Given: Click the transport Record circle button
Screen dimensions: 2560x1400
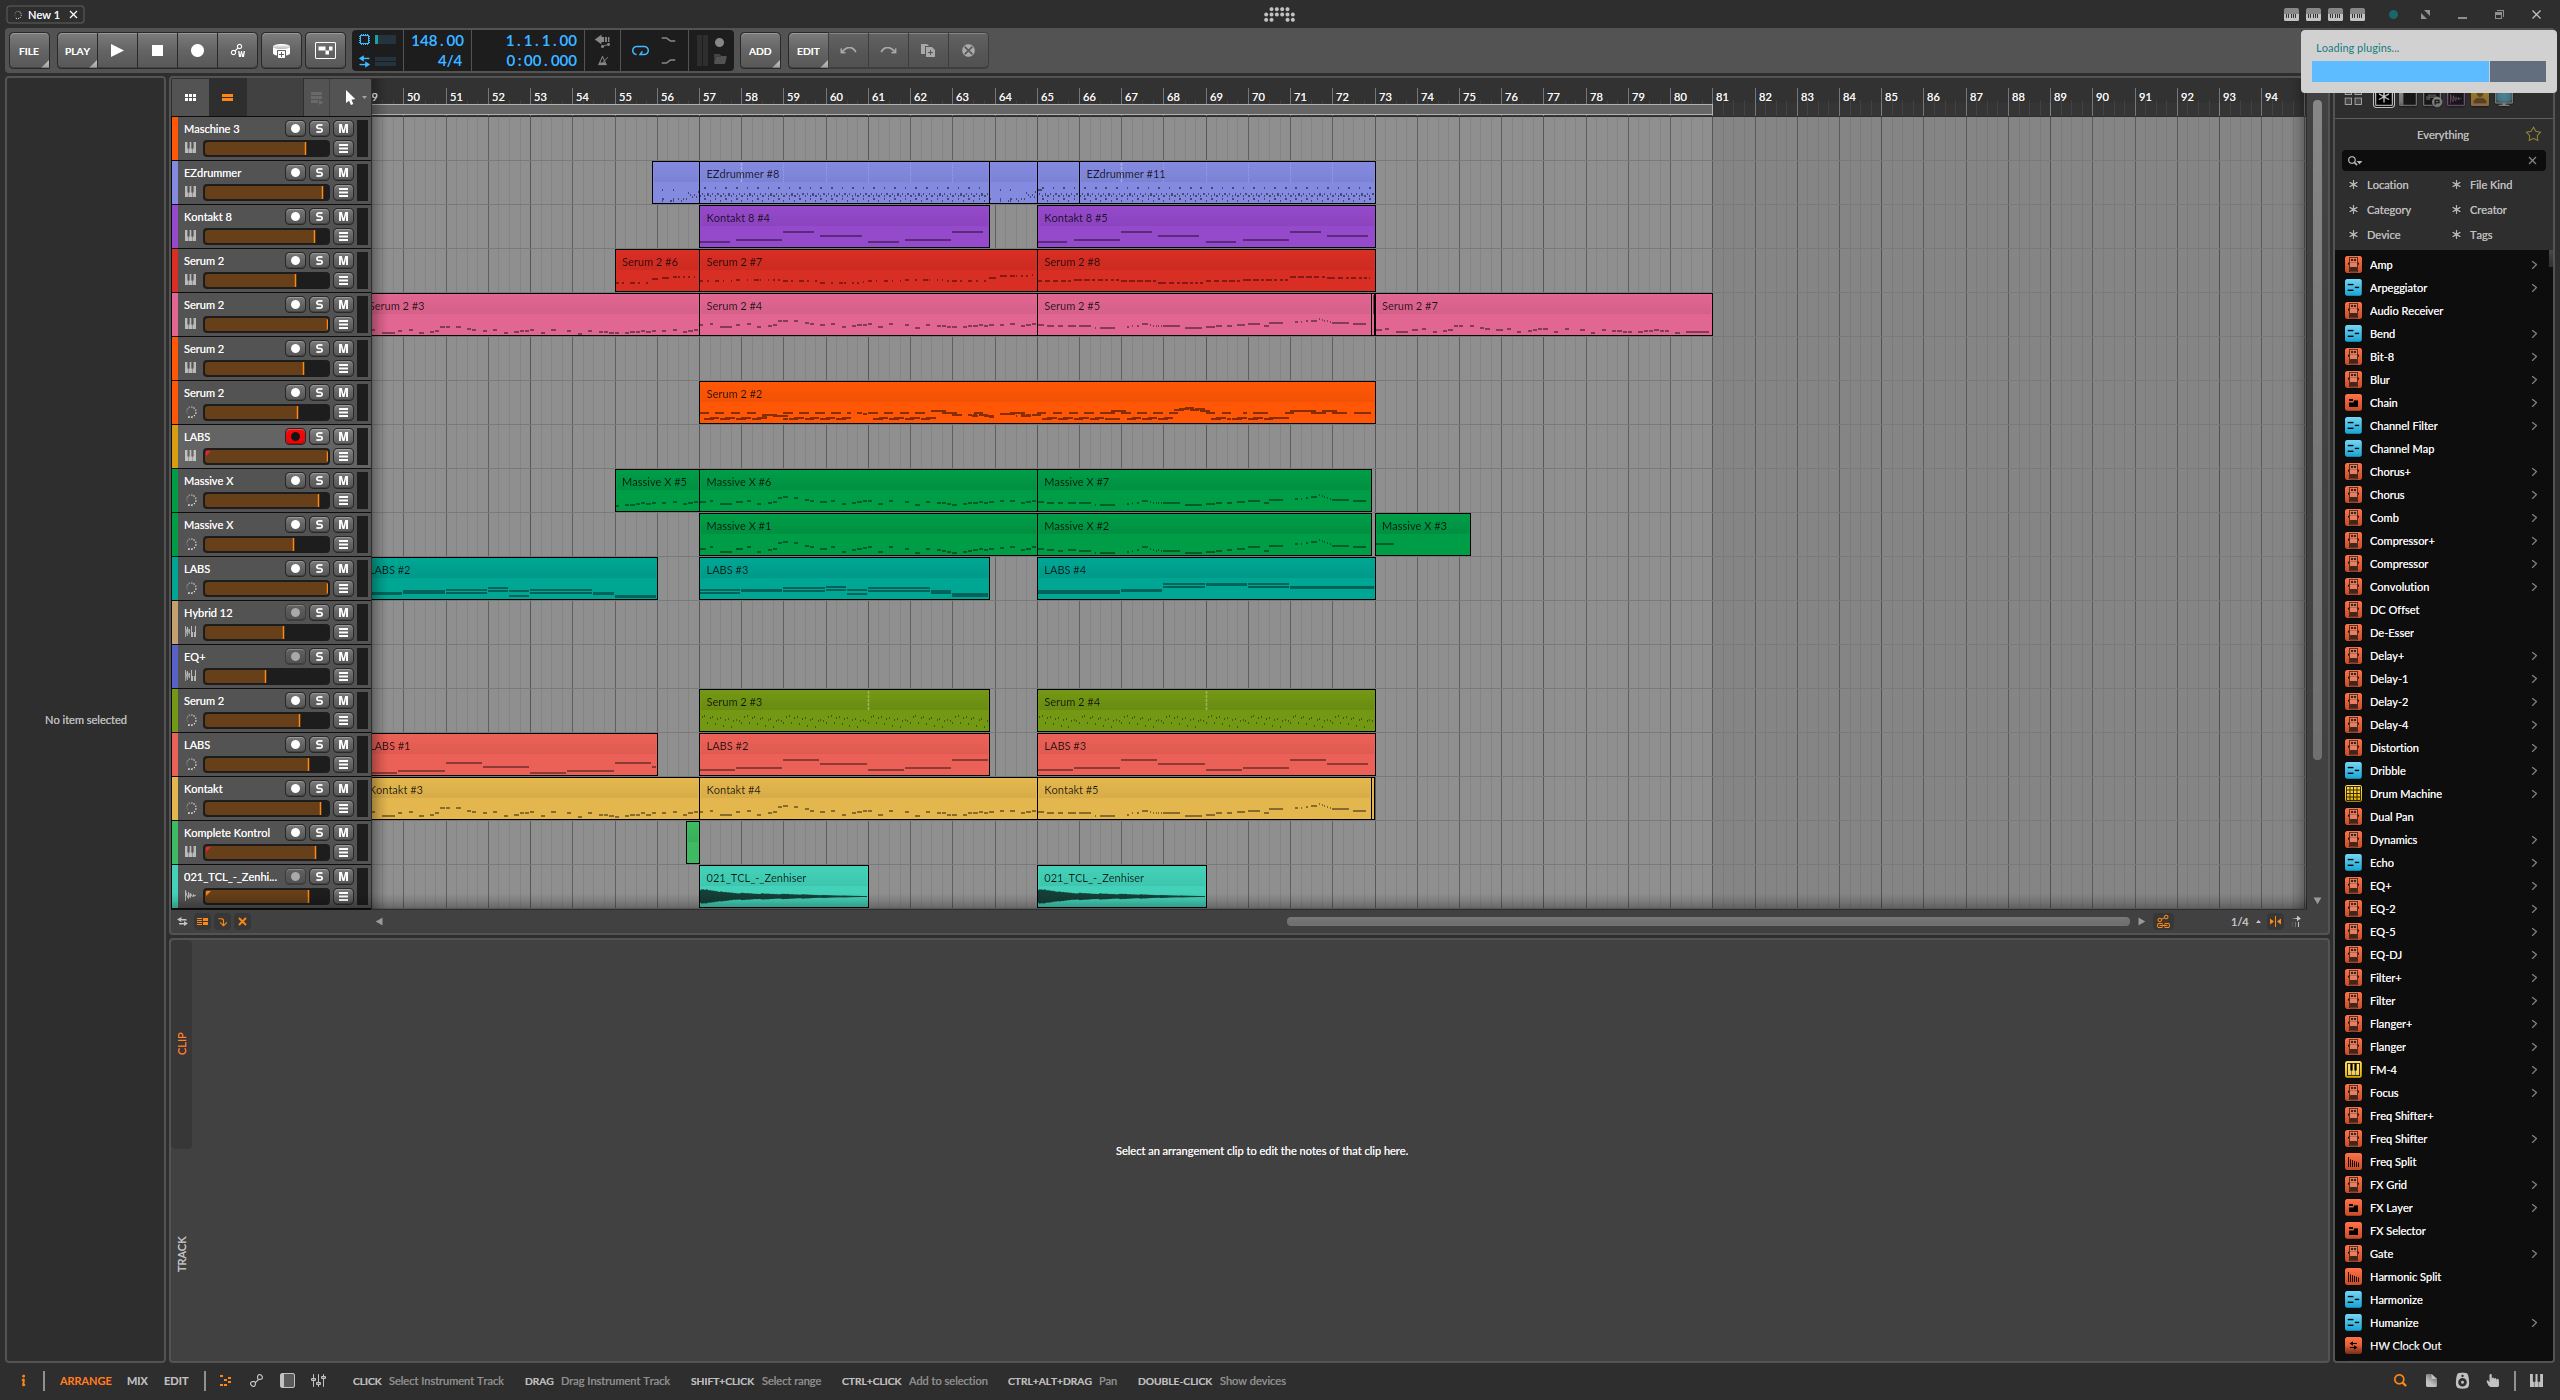Looking at the screenshot, I should click(197, 50).
